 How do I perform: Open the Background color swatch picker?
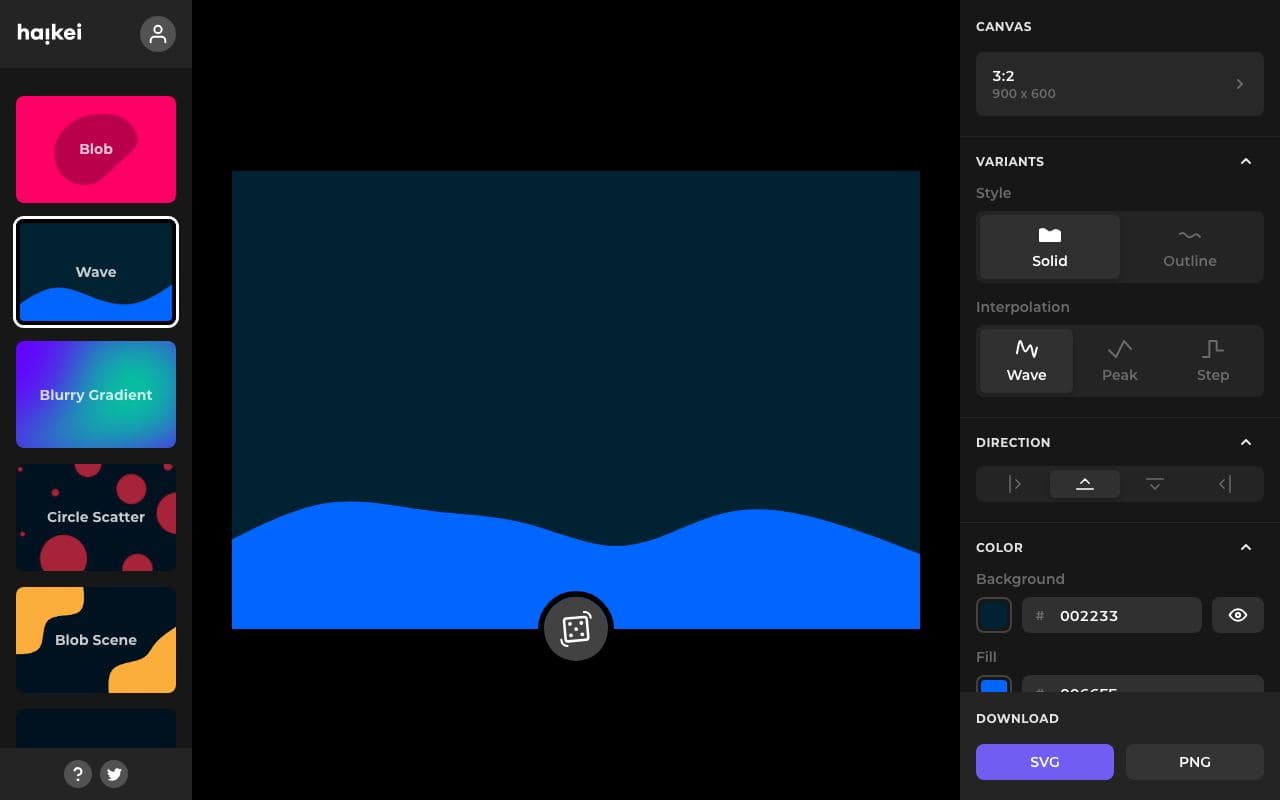pos(994,615)
